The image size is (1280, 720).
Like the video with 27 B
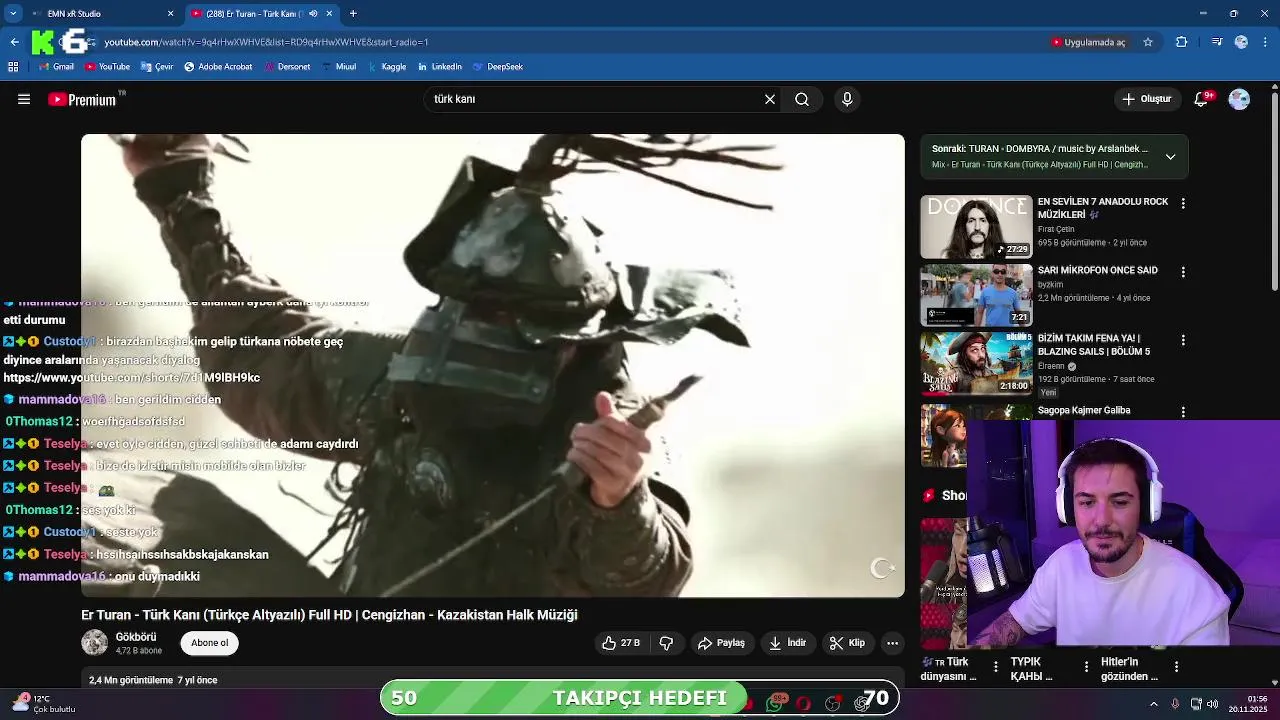coord(621,643)
